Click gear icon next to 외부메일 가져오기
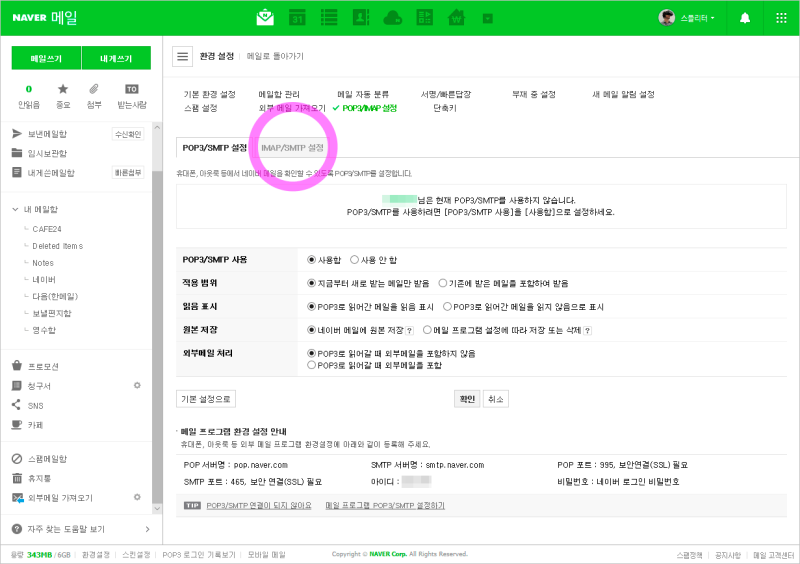 137,497
